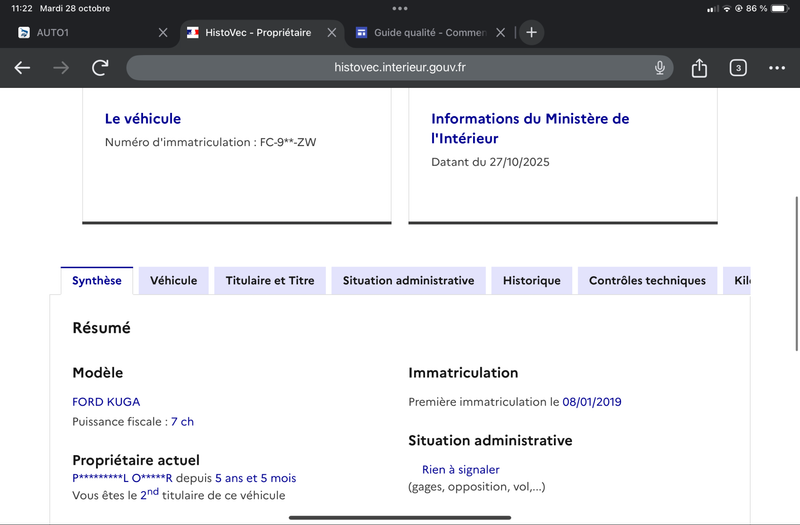This screenshot has width=800, height=525.
Task: Tap the three dots multitasking control at top
Action: click(x=400, y=8)
